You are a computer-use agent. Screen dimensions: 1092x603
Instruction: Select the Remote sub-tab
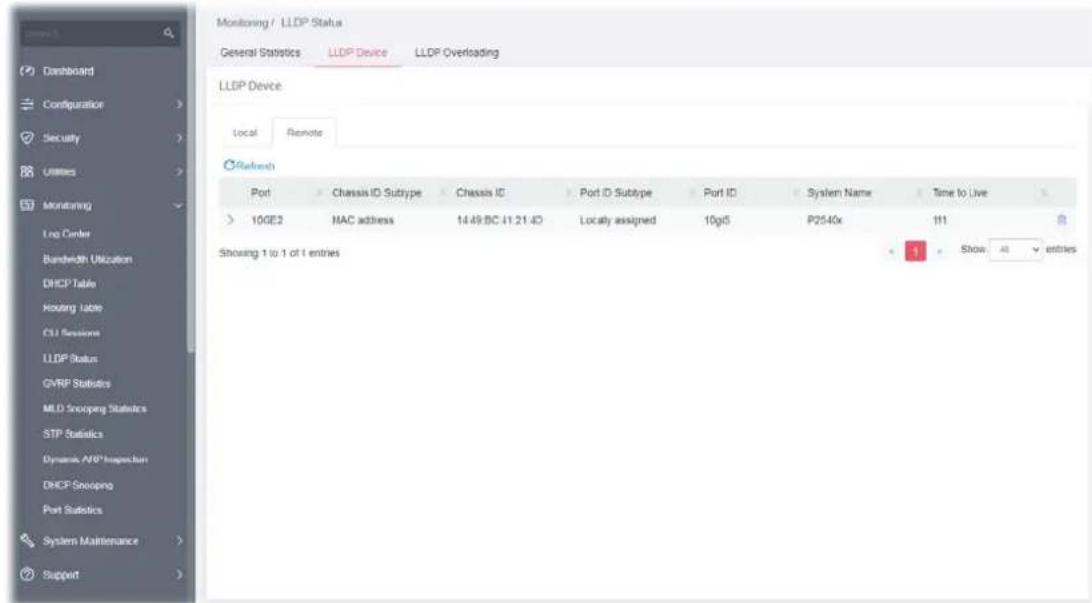[304, 132]
